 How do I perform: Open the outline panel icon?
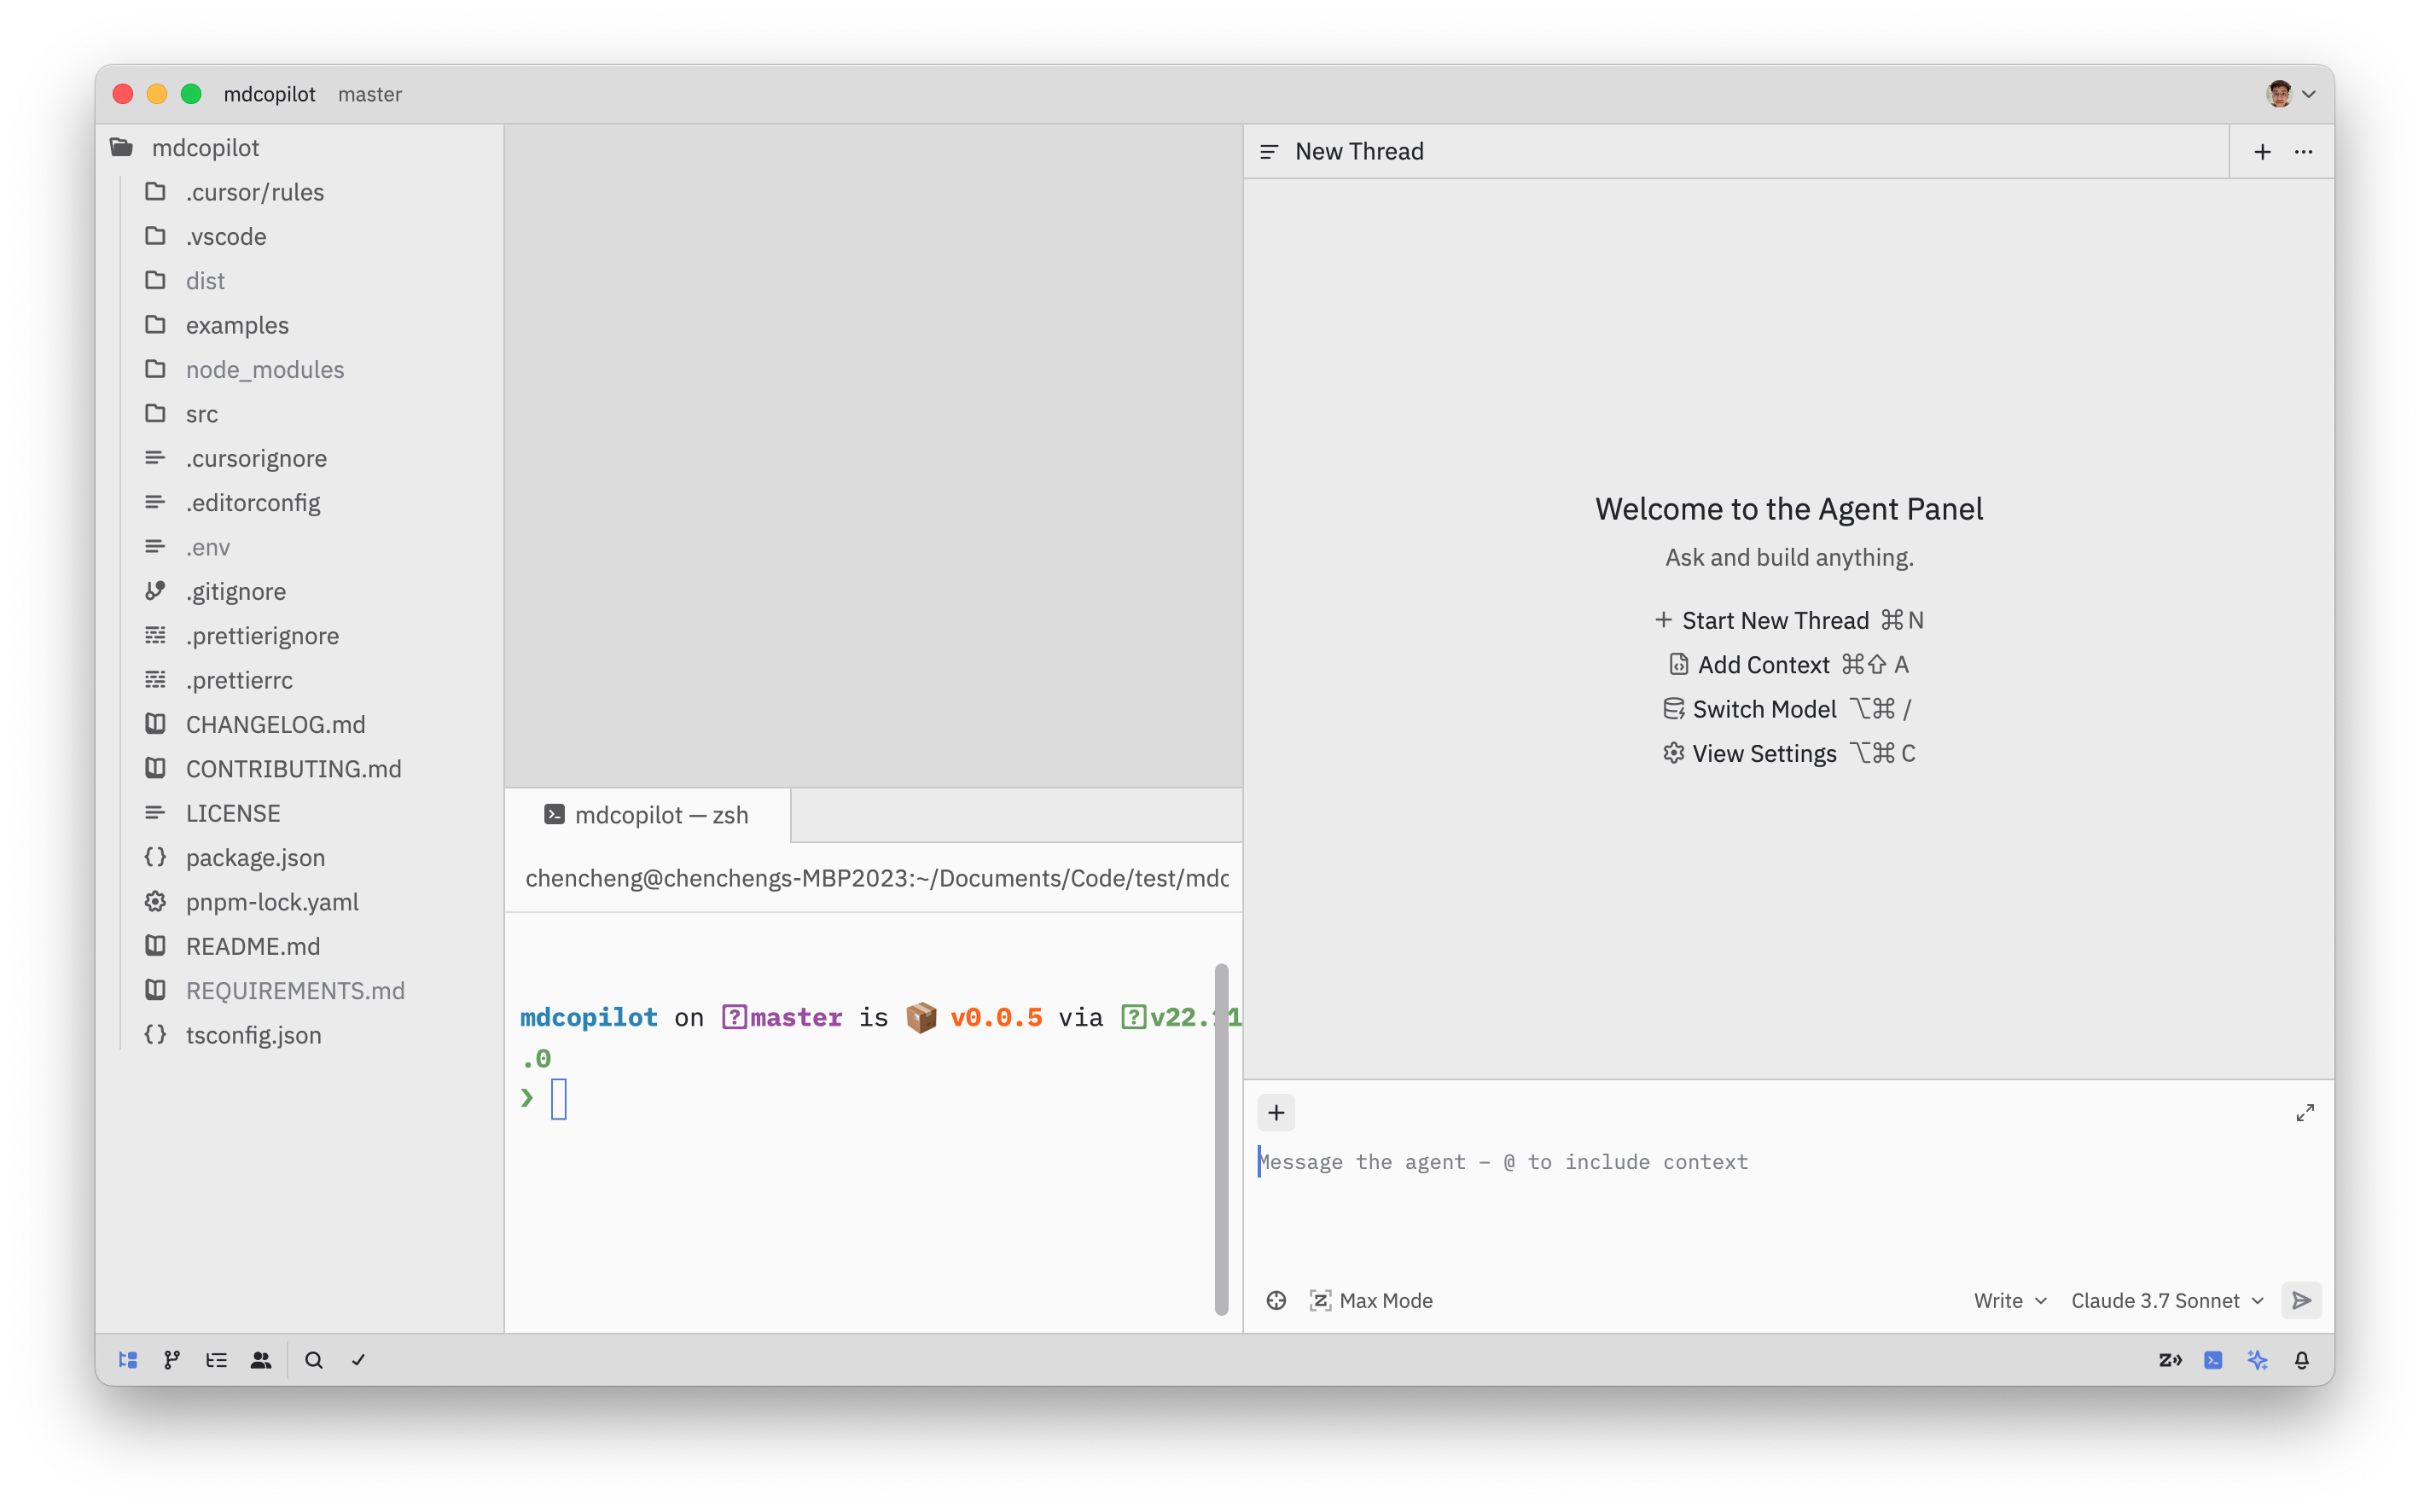(216, 1360)
